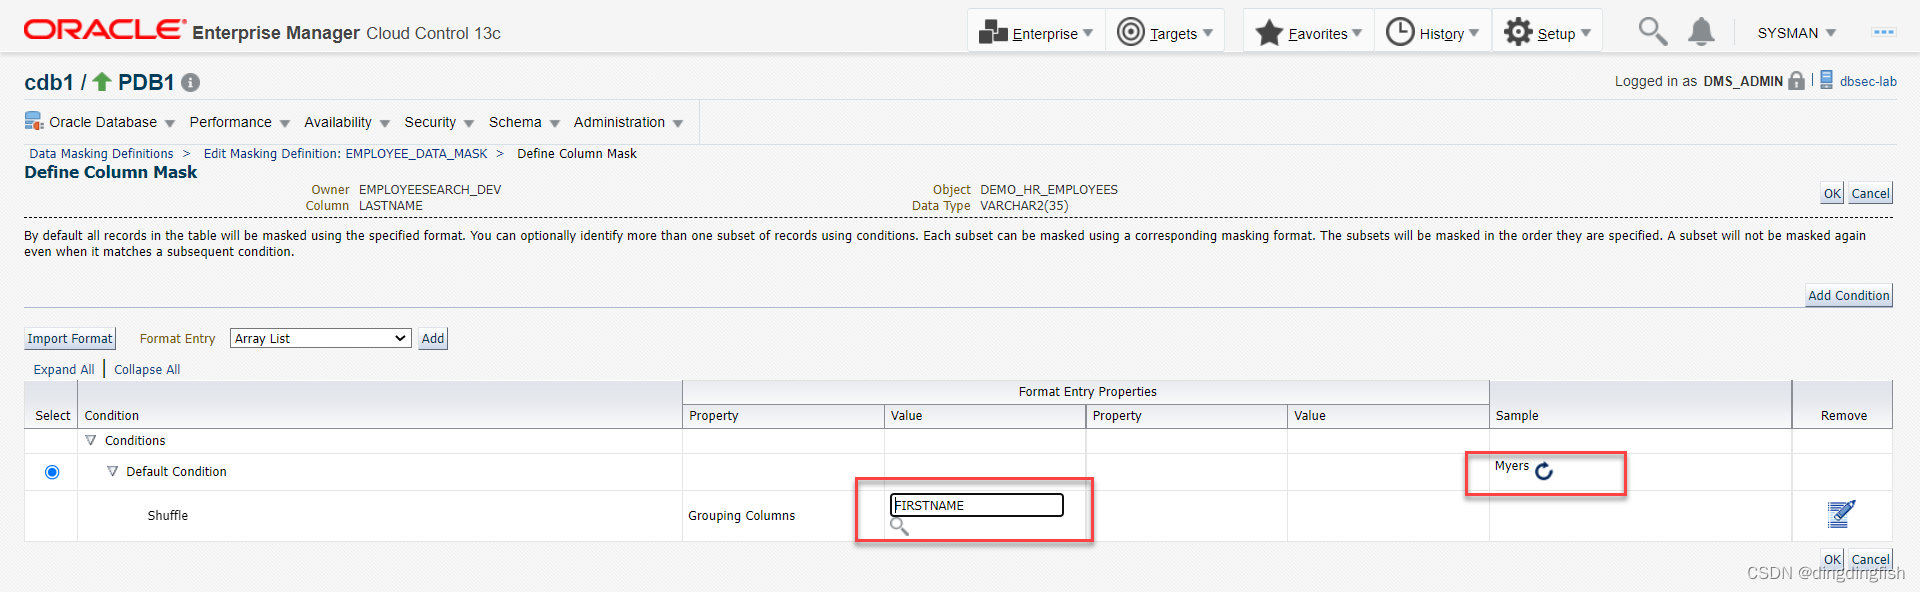
Task: Open the Availability menu
Action: [x=346, y=122]
